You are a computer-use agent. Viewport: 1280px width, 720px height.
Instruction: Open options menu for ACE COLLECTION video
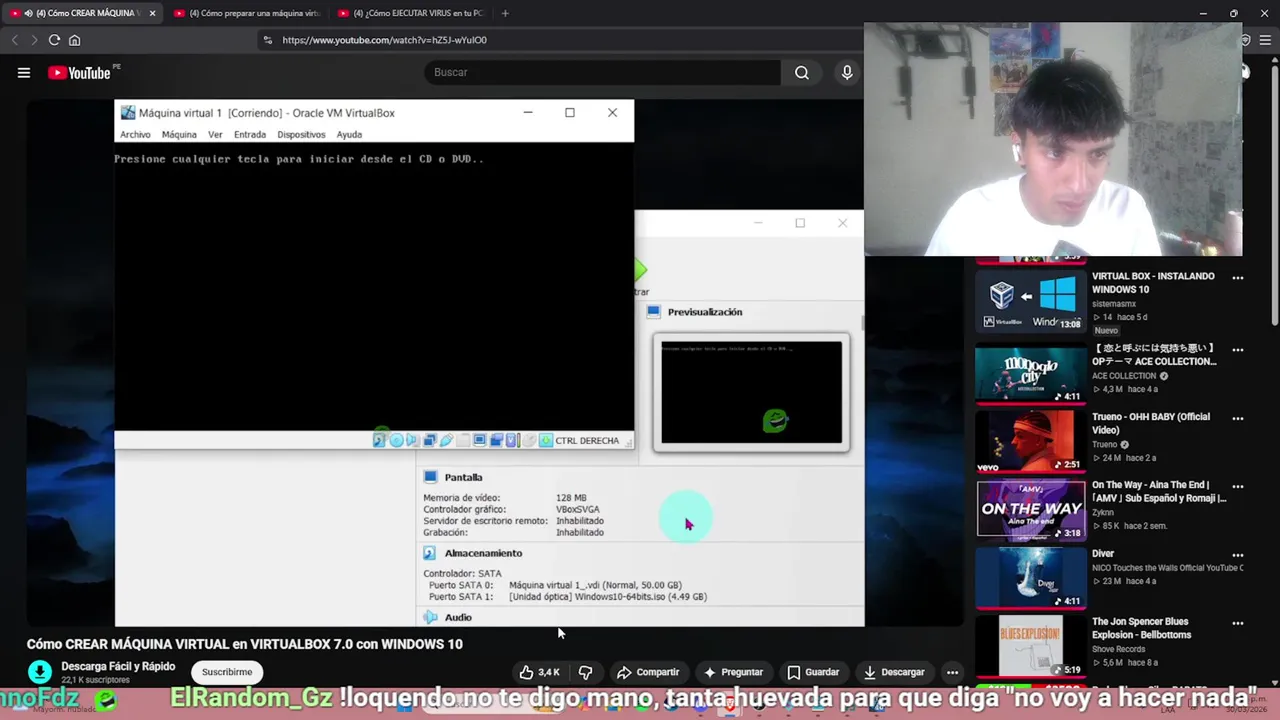pyautogui.click(x=1238, y=350)
